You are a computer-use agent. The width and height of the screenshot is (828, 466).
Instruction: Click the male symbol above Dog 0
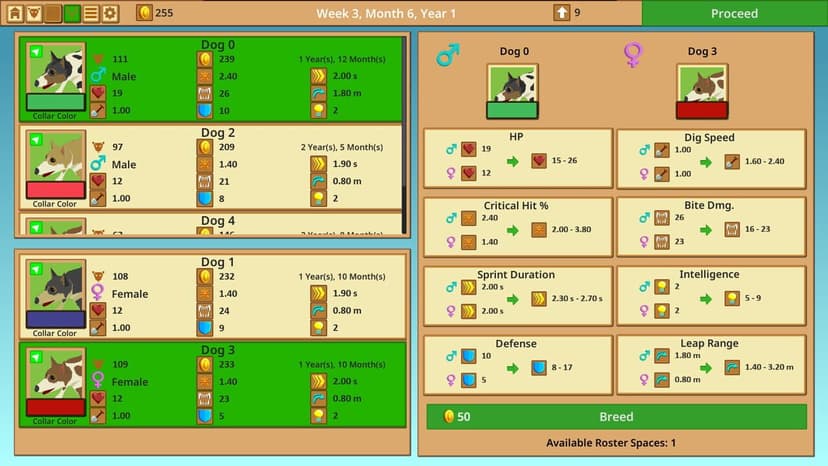click(448, 54)
